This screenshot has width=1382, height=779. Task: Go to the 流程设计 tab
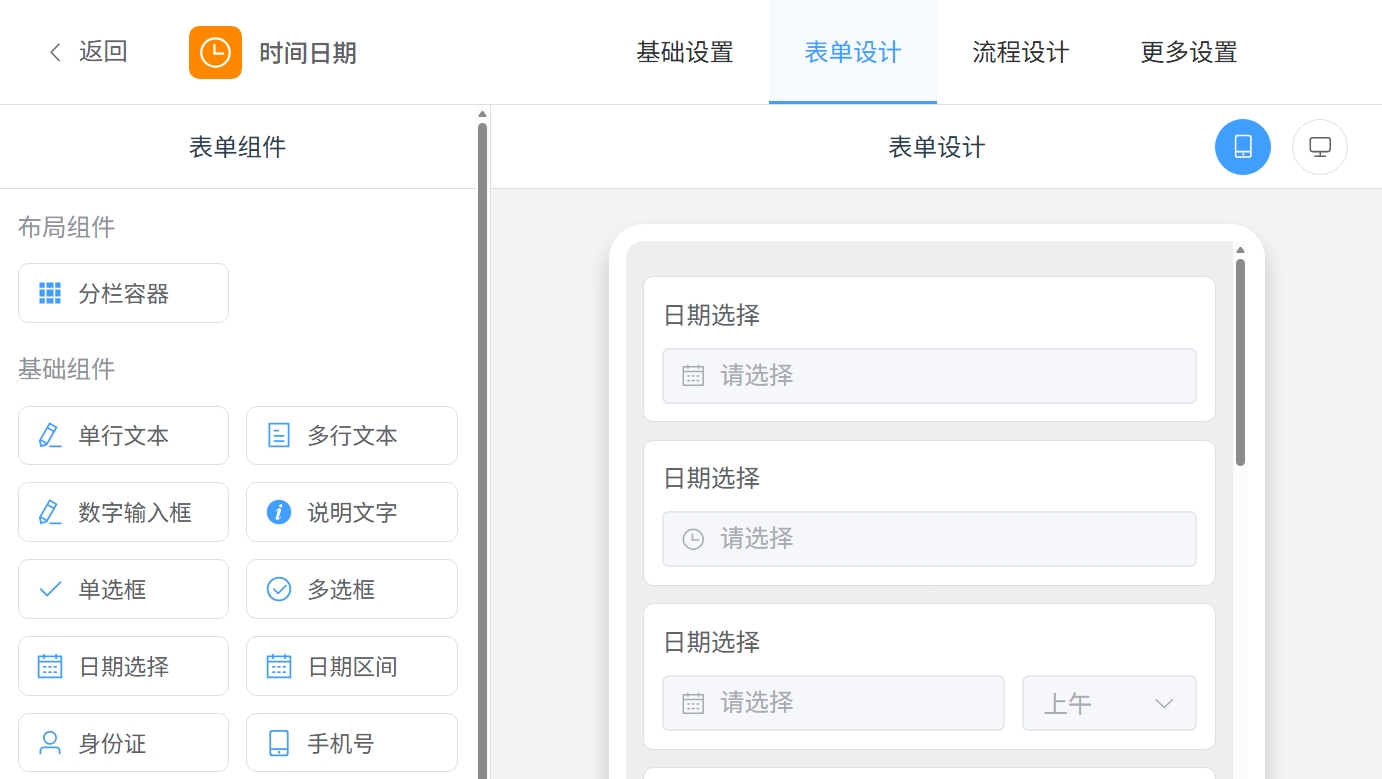click(1021, 52)
